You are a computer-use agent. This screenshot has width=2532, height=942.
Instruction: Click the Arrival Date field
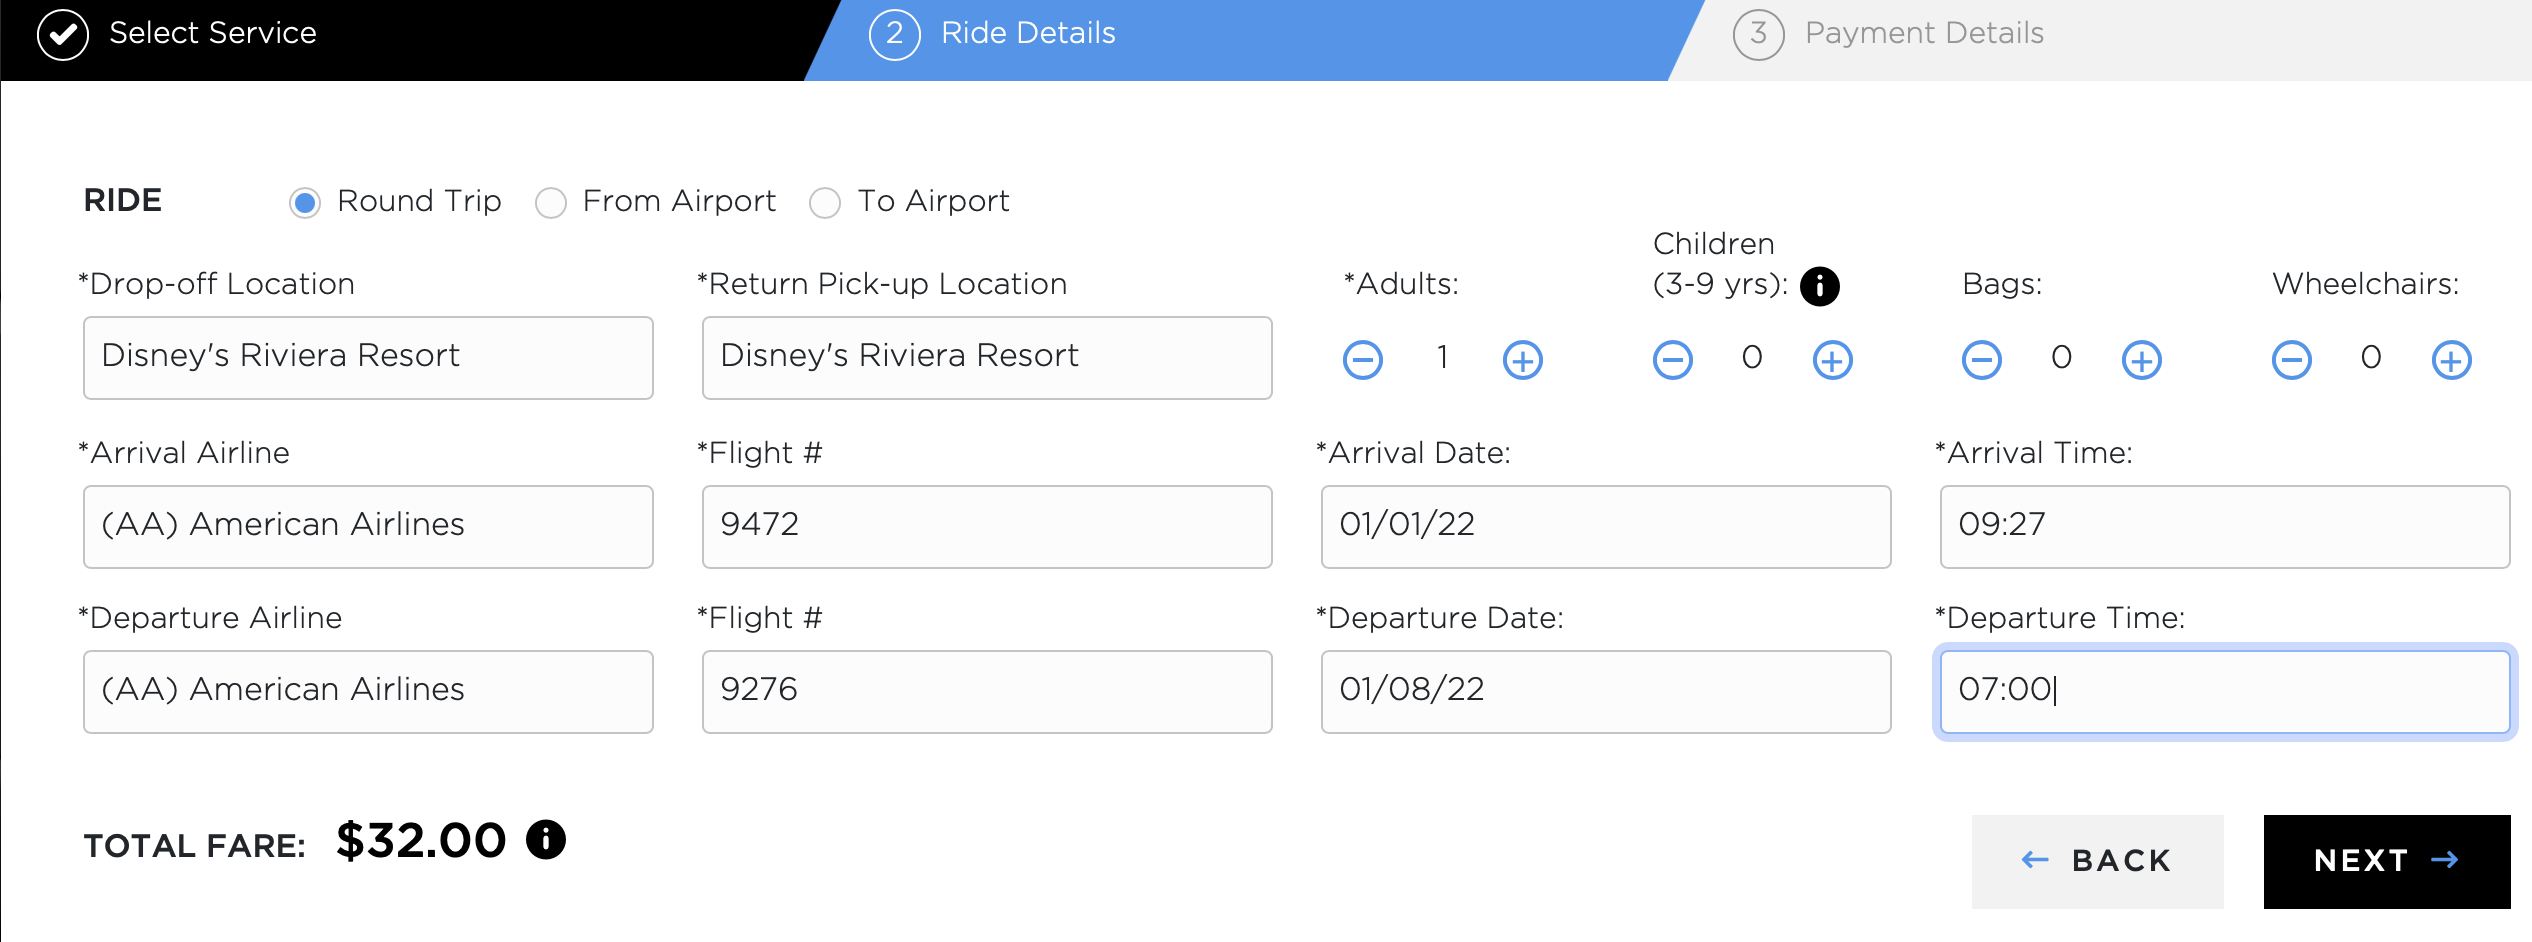coord(1605,526)
